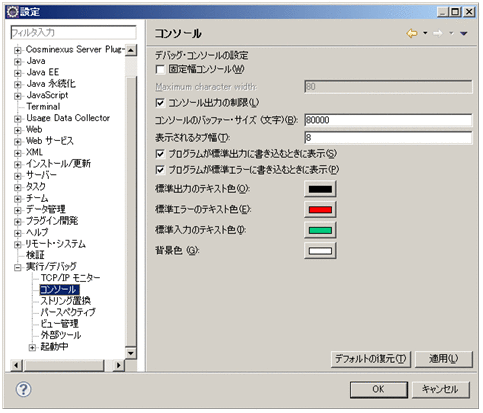Open the background white color swatch
Viewport: 483px width, 413px height.
click(x=320, y=251)
